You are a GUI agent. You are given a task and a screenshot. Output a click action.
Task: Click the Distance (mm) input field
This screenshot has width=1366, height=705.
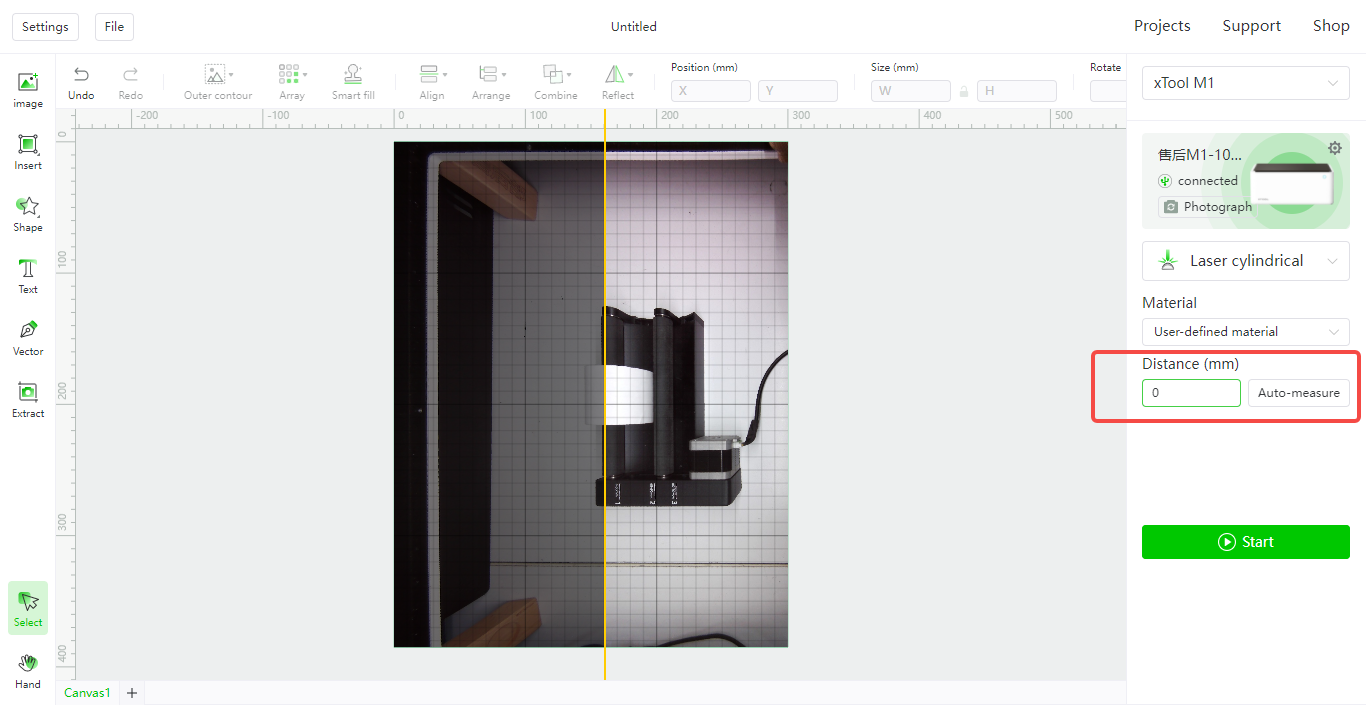tap(1190, 393)
